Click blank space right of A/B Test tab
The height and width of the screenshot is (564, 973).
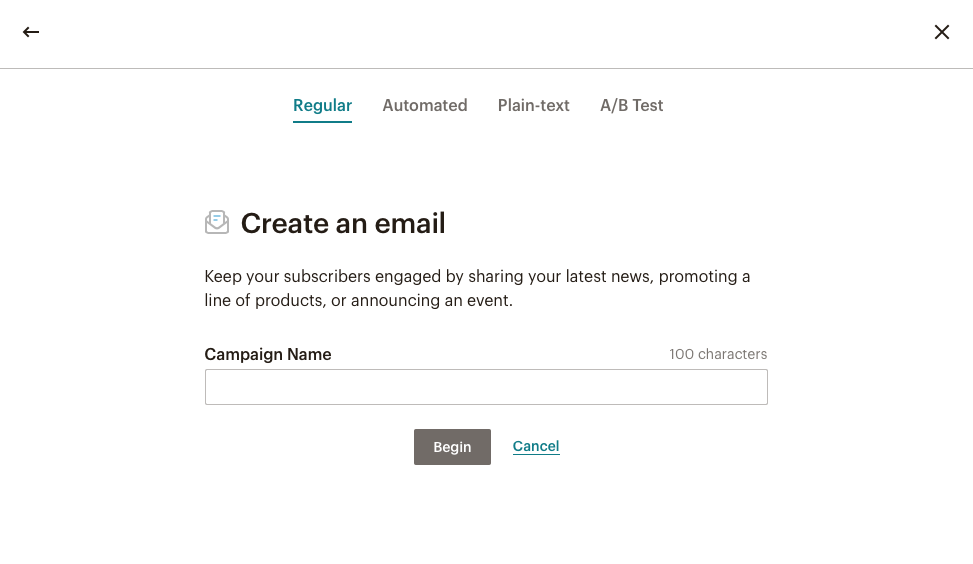tap(800, 105)
